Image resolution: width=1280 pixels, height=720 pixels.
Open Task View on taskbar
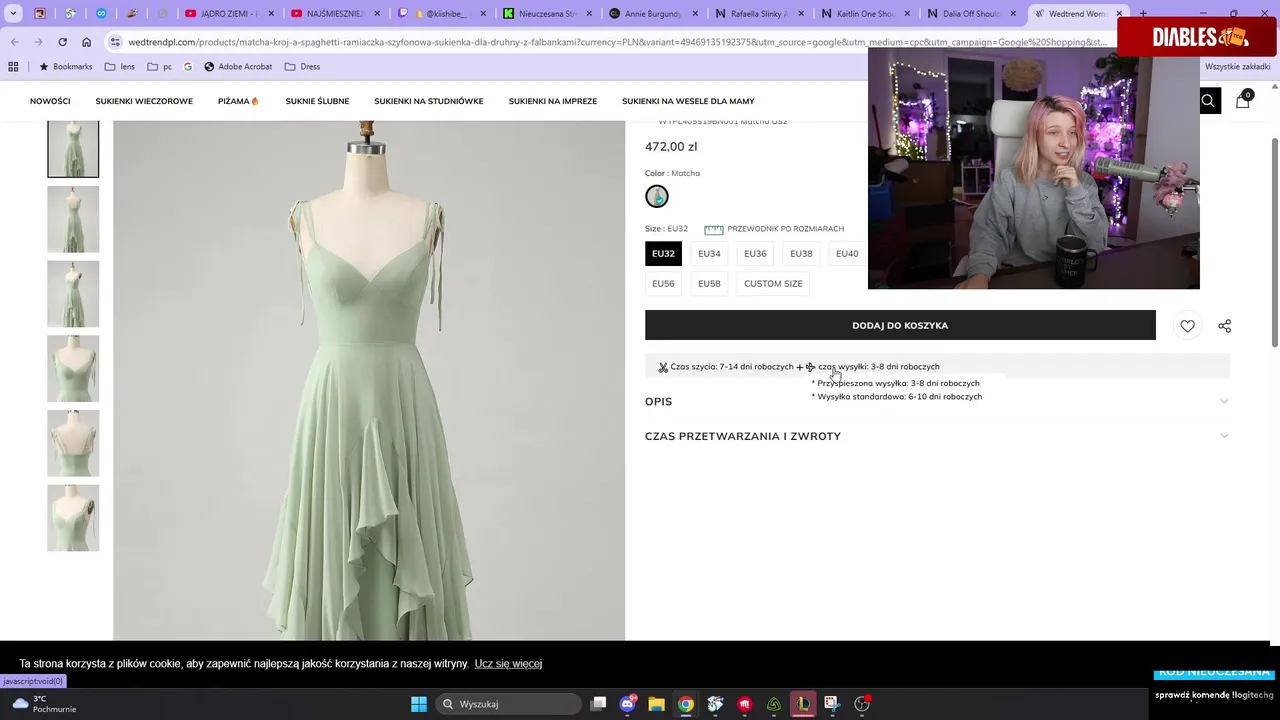pos(598,704)
